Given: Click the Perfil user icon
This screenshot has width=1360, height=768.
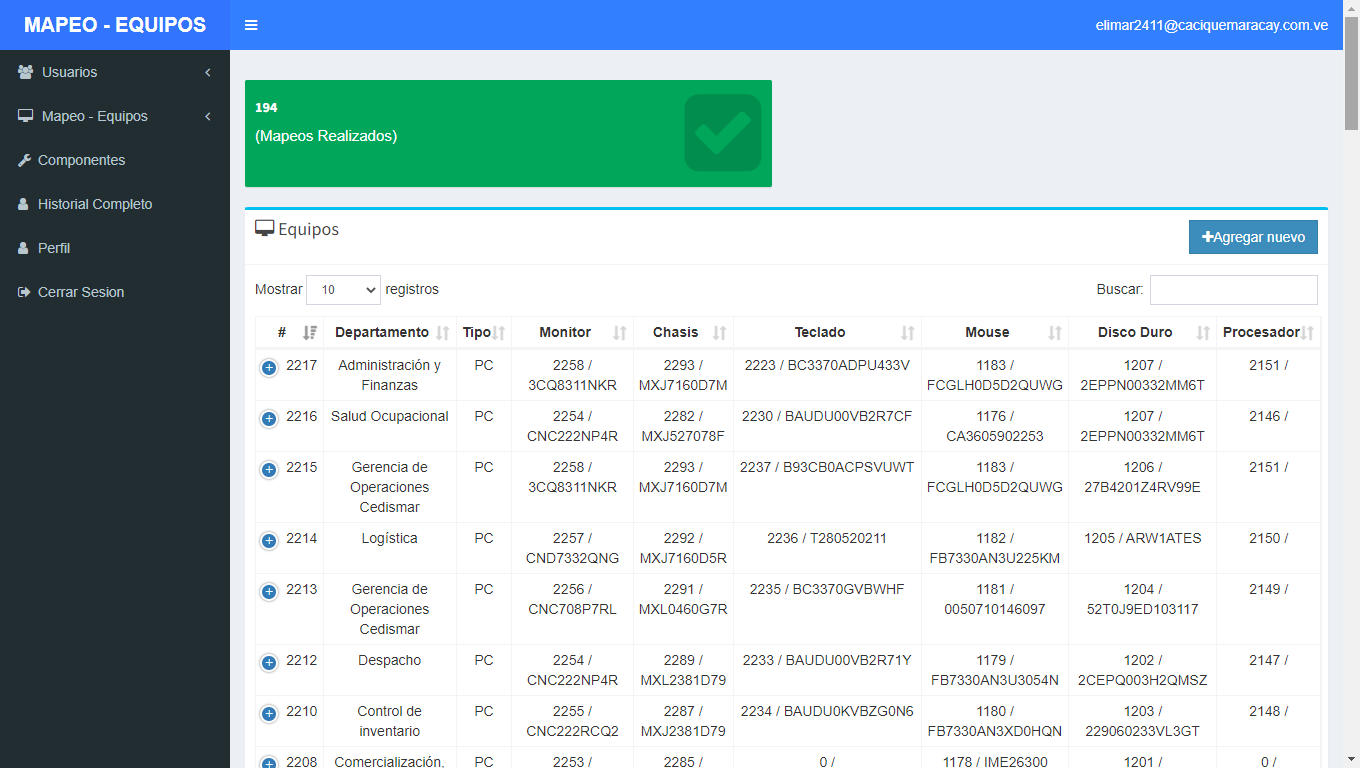Looking at the screenshot, I should [x=24, y=248].
